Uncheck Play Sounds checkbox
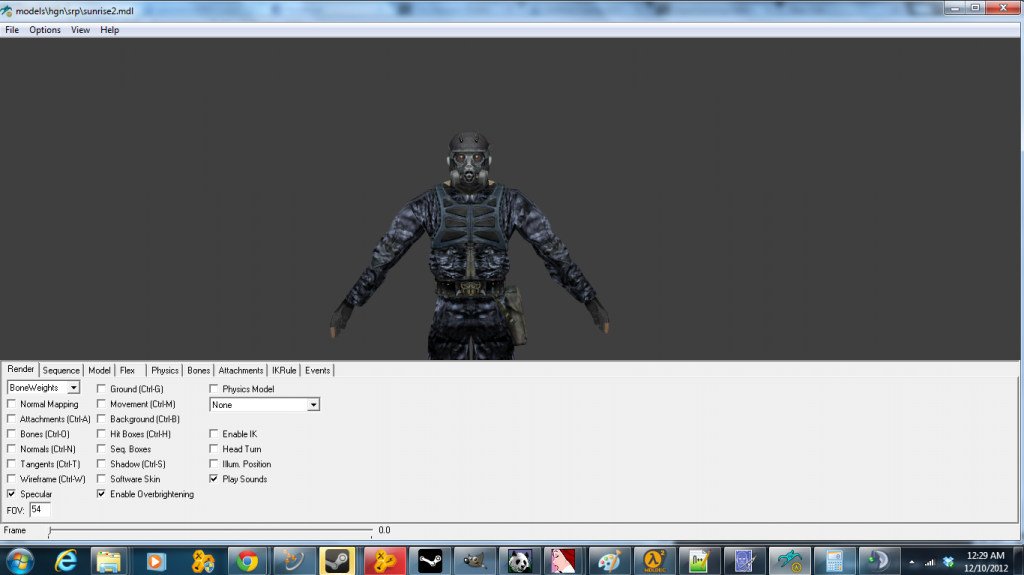 click(x=214, y=479)
